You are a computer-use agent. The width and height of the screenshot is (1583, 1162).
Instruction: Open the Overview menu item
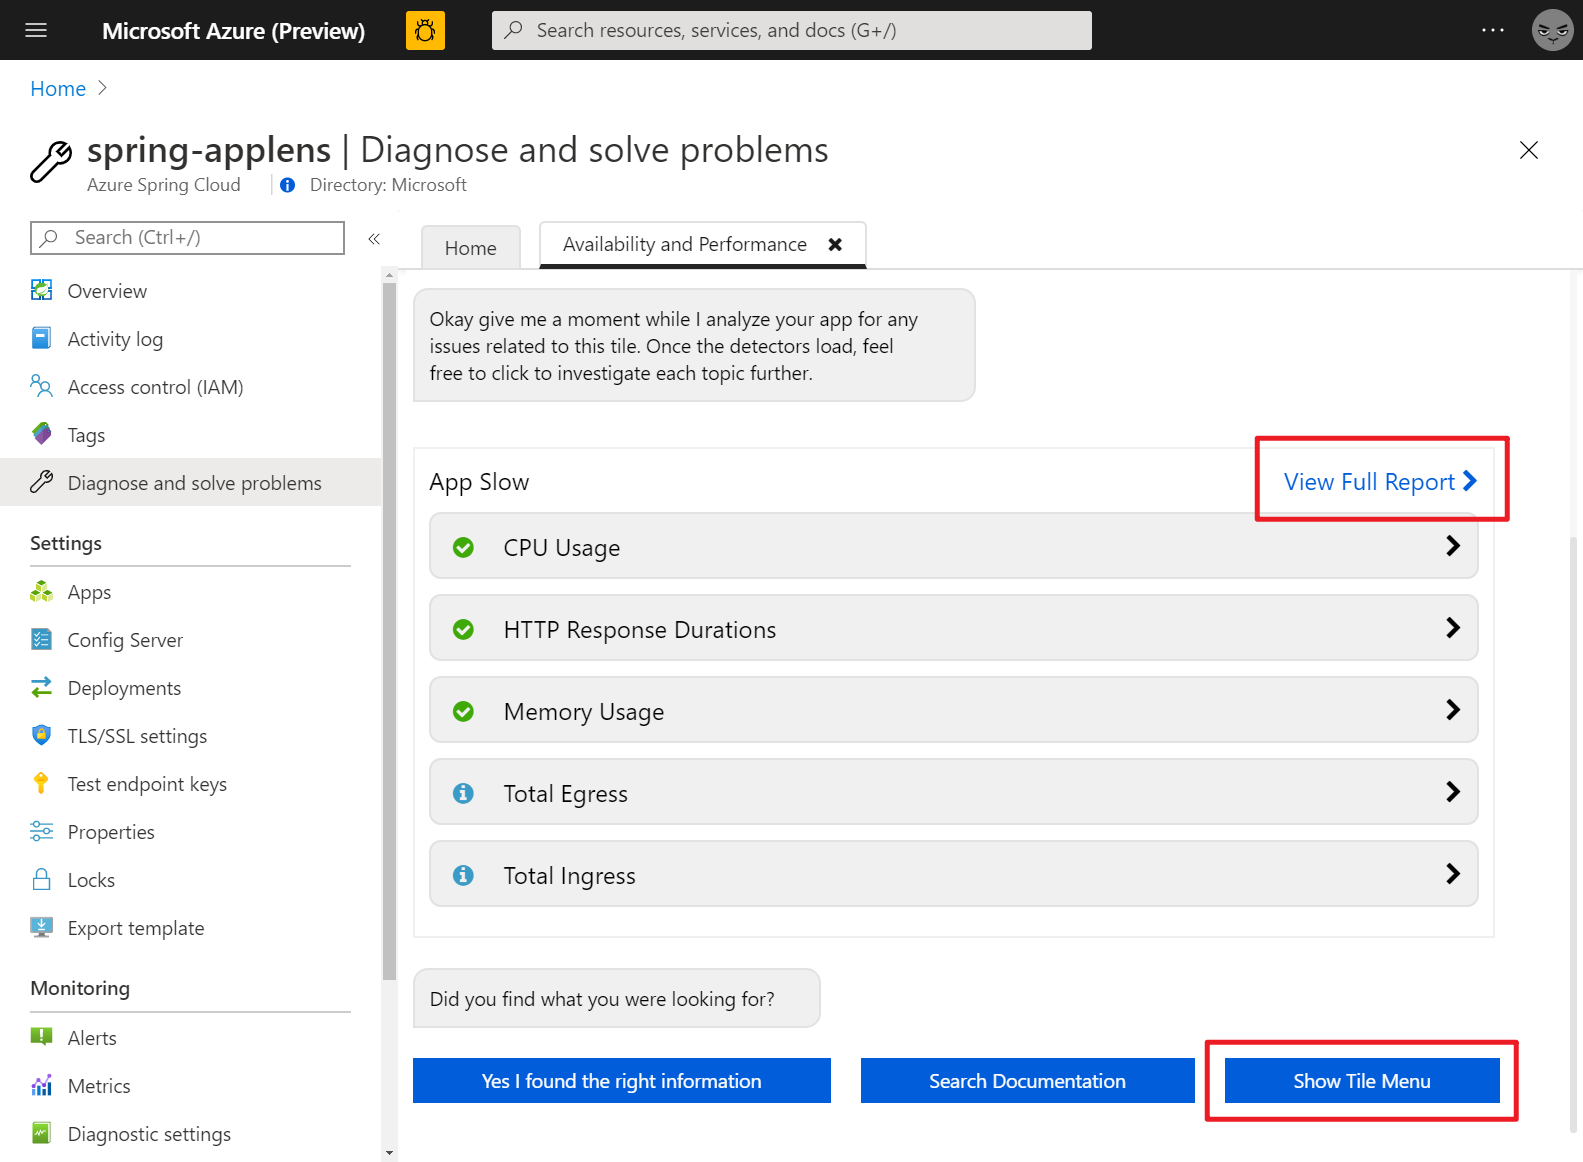pos(191,291)
